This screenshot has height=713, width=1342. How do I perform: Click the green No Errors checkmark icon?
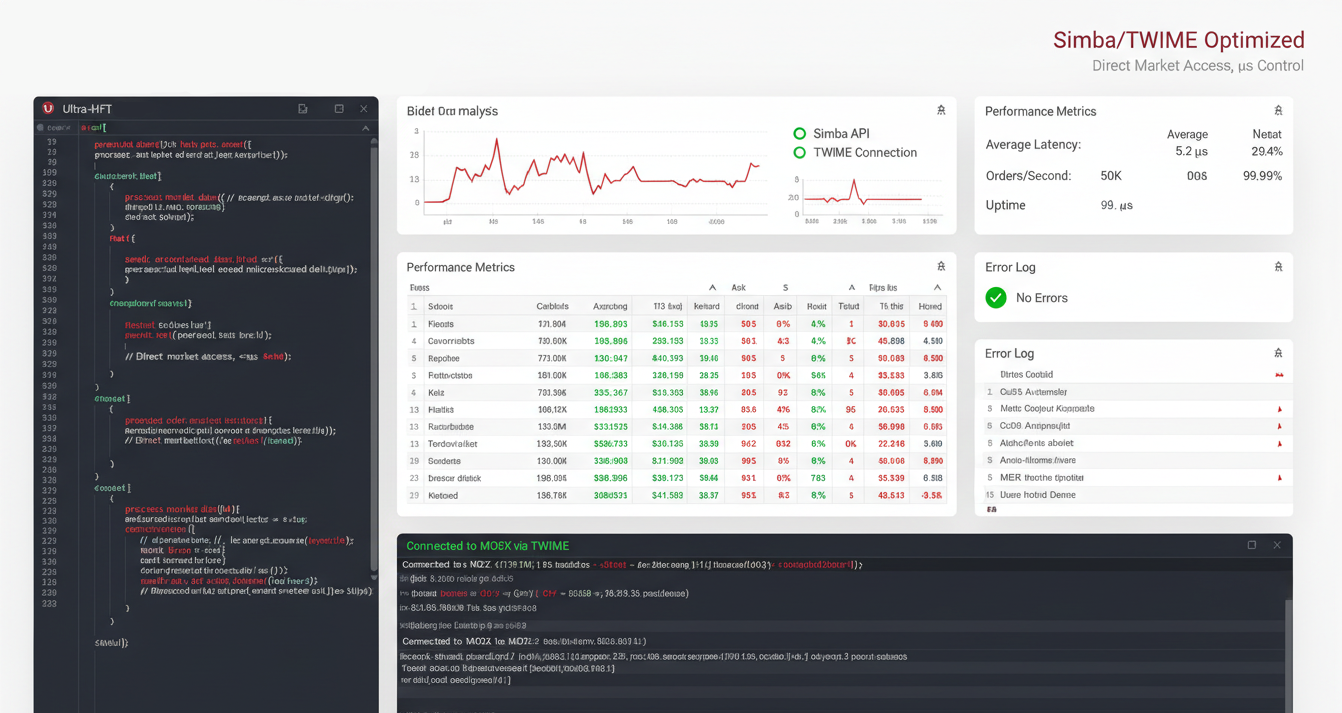pos(996,298)
